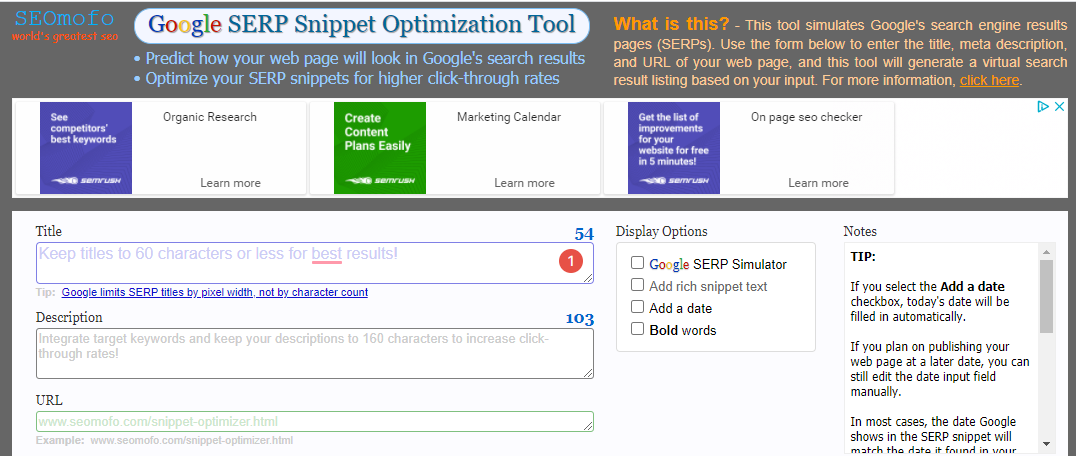Open the AdChoices triangle icon
Image resolution: width=1076 pixels, height=456 pixels.
coord(1041,106)
